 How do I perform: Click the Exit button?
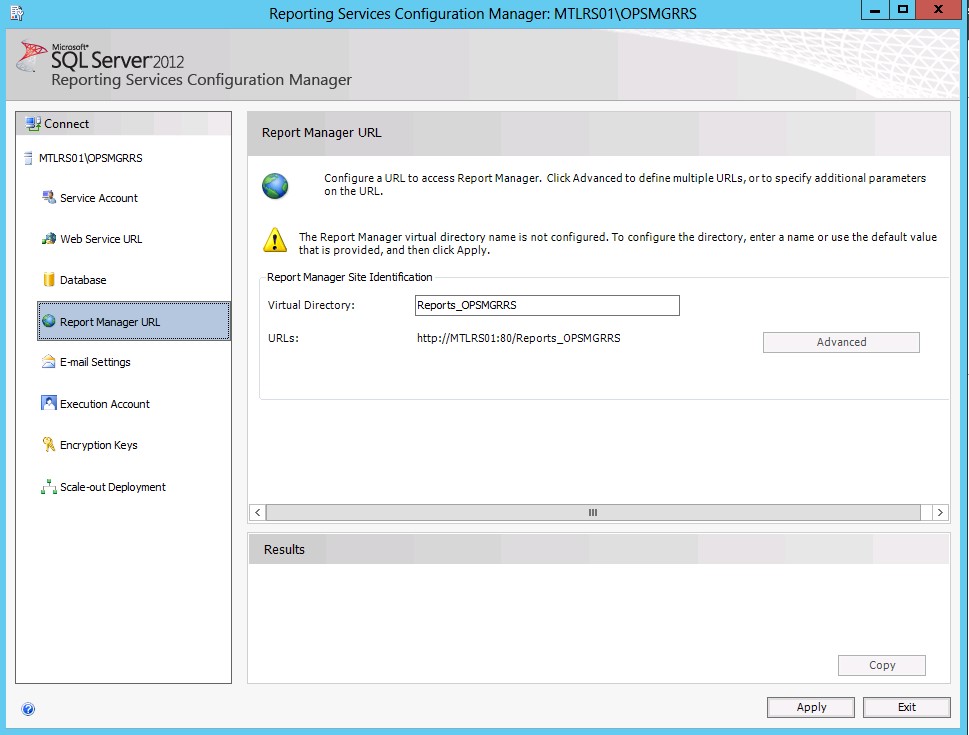tap(907, 707)
